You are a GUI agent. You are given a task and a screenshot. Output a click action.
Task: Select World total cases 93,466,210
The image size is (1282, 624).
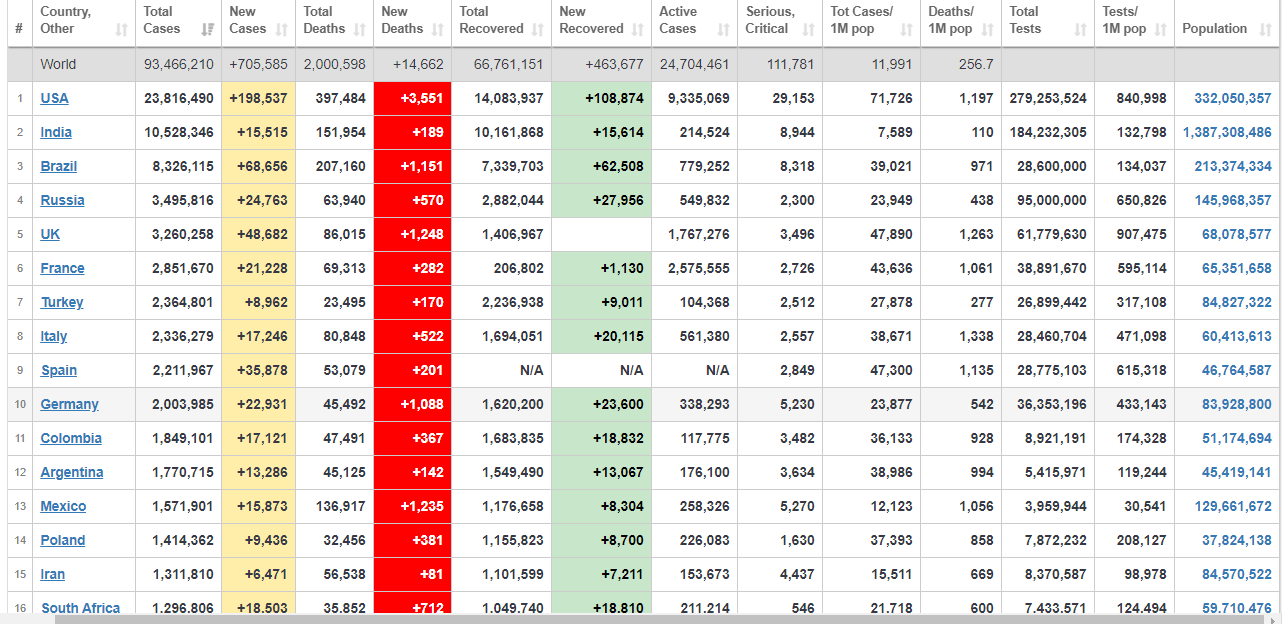(x=178, y=64)
